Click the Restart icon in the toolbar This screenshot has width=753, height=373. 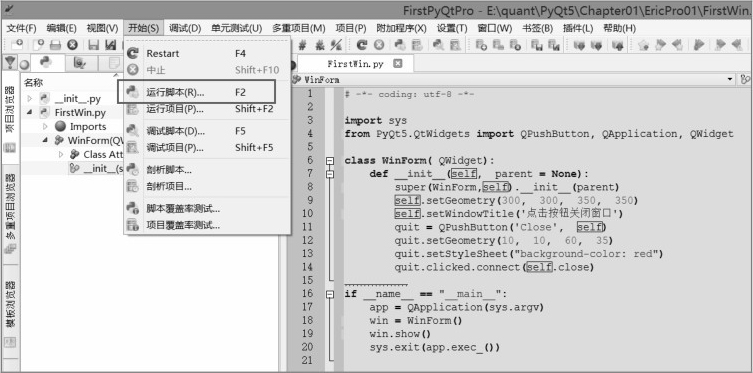(362, 45)
